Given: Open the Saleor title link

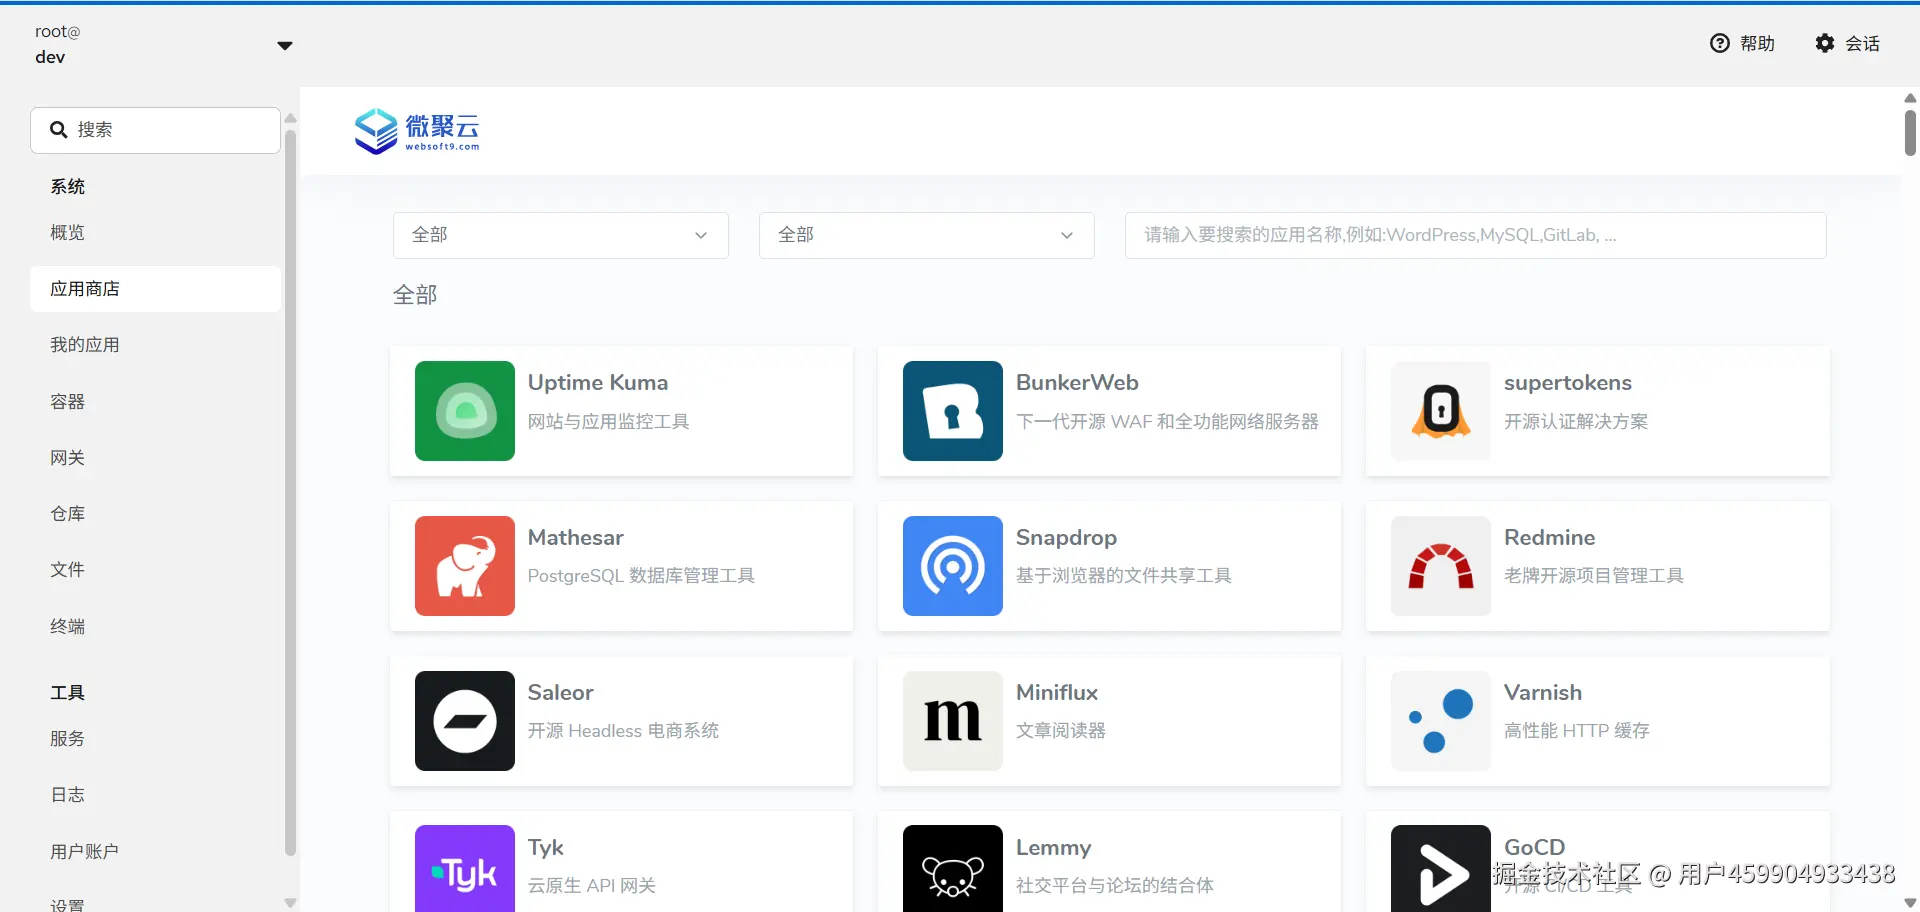Looking at the screenshot, I should tap(561, 692).
